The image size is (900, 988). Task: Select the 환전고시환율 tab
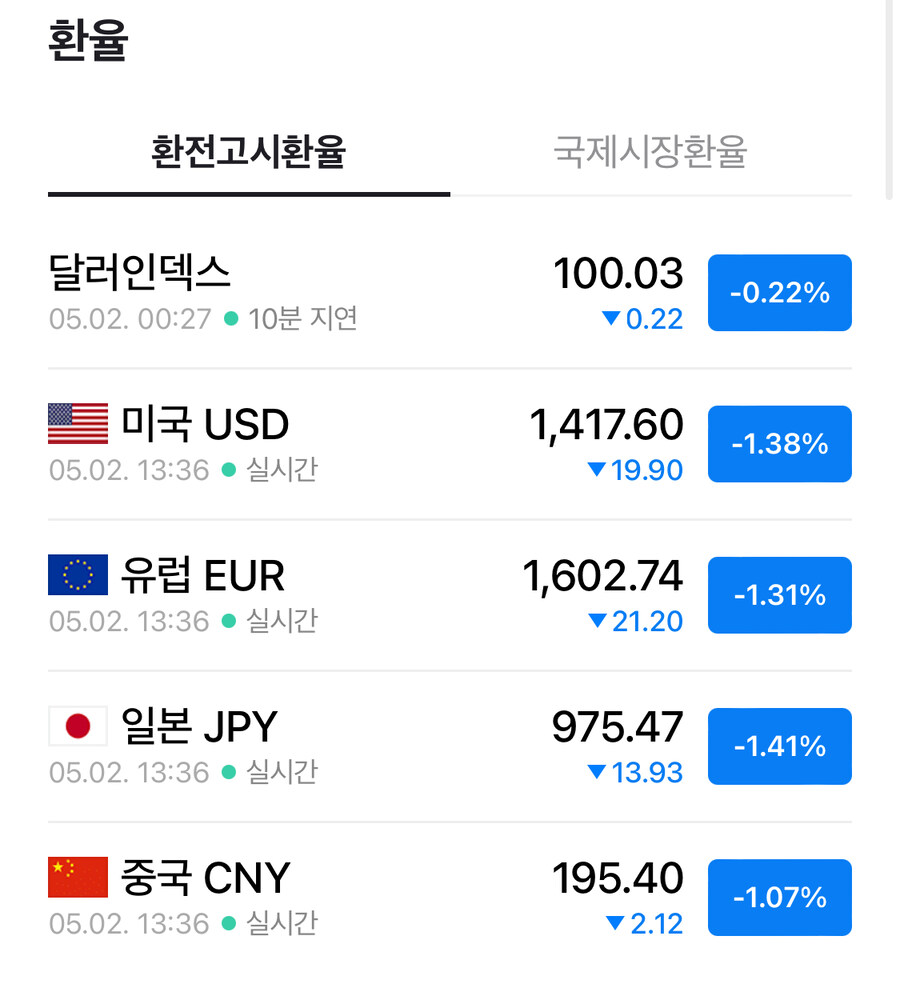(249, 152)
